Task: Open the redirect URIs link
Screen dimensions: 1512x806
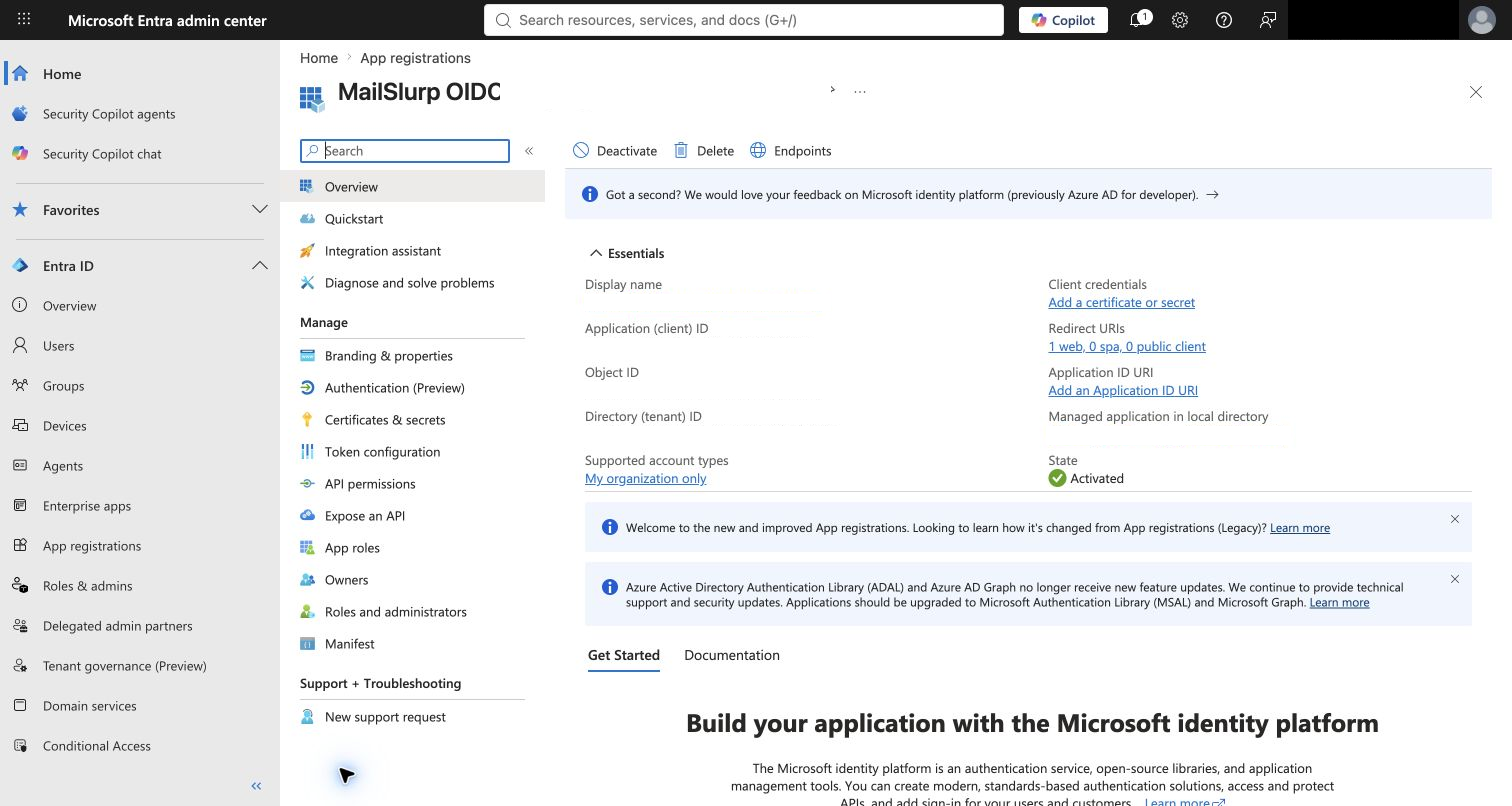Action: pos(1127,347)
